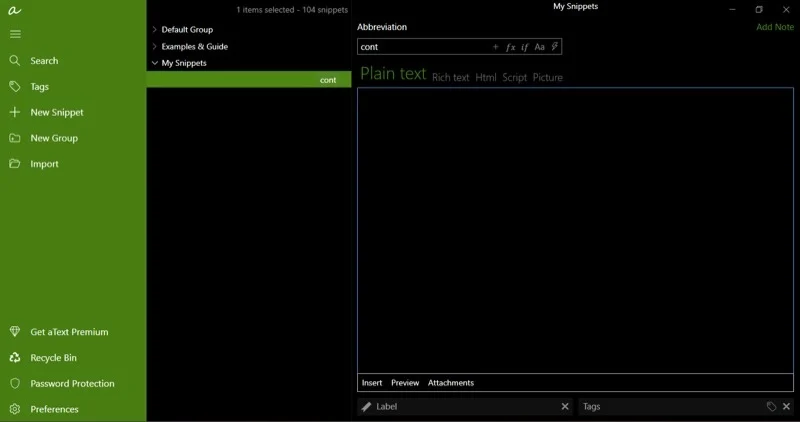Clear the Label field with X icon
Viewport: 800px width, 422px height.
pos(565,407)
